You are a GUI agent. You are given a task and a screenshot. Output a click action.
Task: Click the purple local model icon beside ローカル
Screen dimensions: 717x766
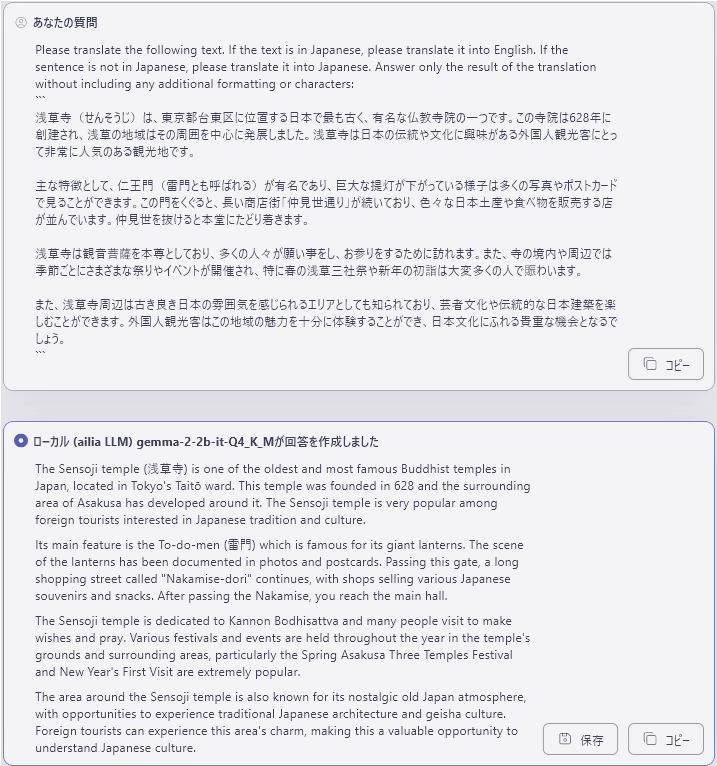[x=21, y=441]
